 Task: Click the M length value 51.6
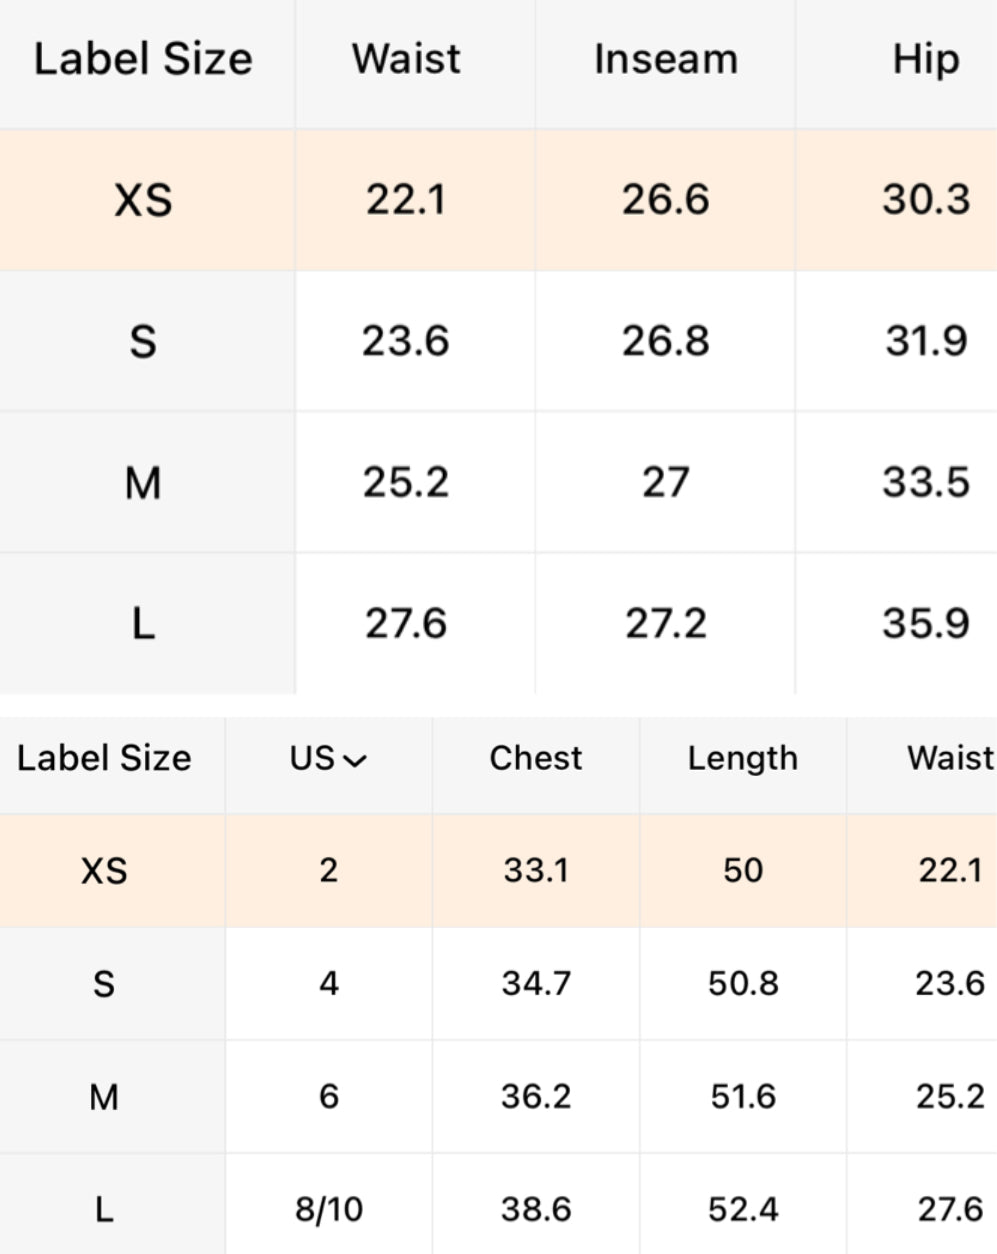pos(742,1096)
